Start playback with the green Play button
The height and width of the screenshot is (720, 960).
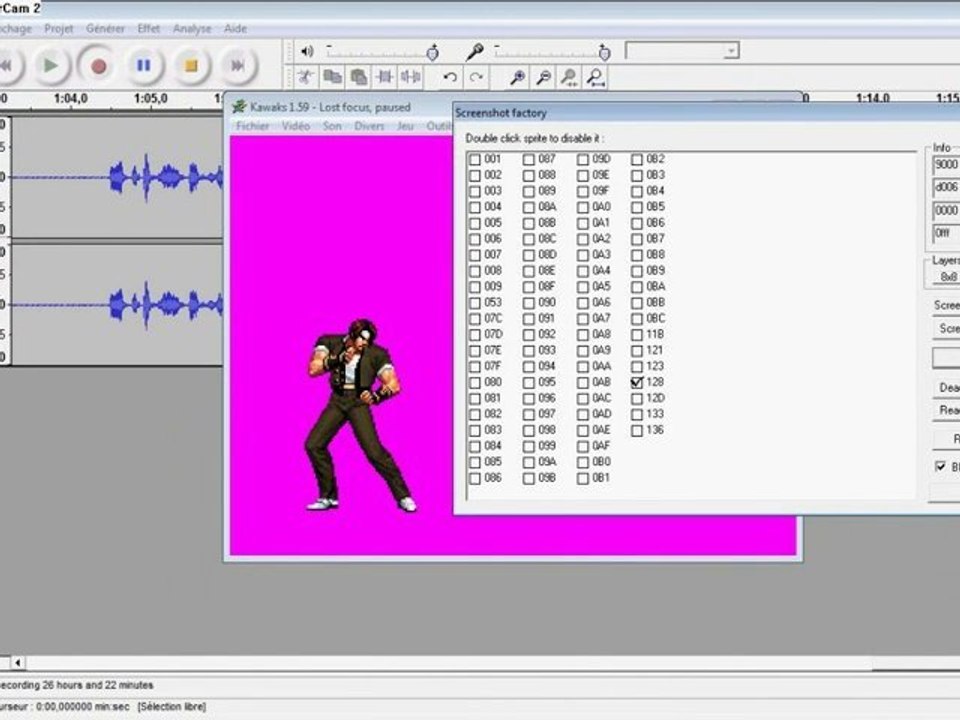50,66
